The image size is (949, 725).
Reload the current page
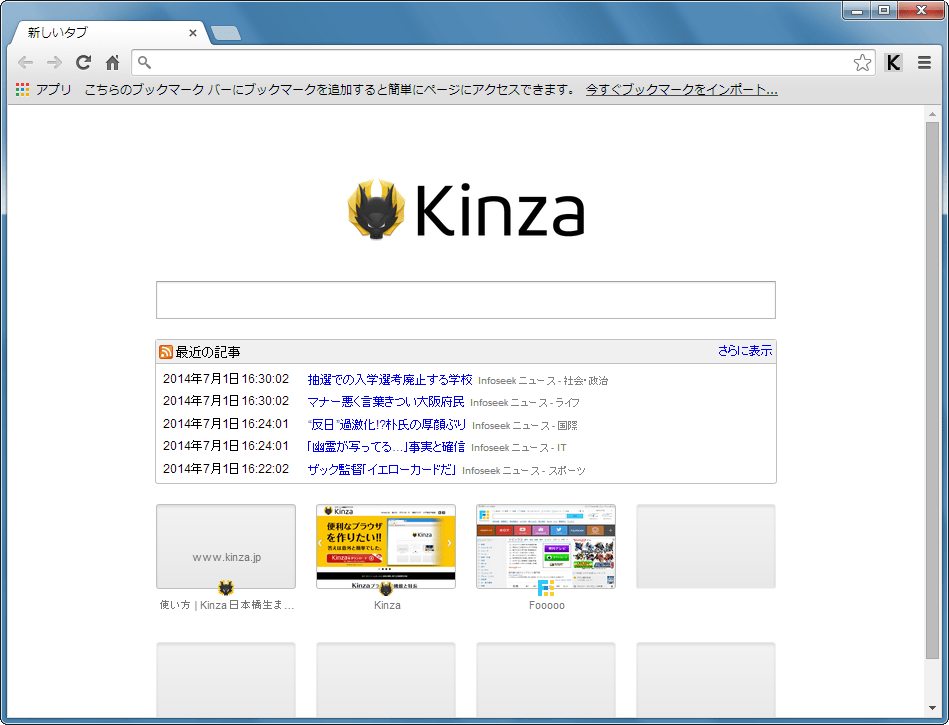point(84,62)
